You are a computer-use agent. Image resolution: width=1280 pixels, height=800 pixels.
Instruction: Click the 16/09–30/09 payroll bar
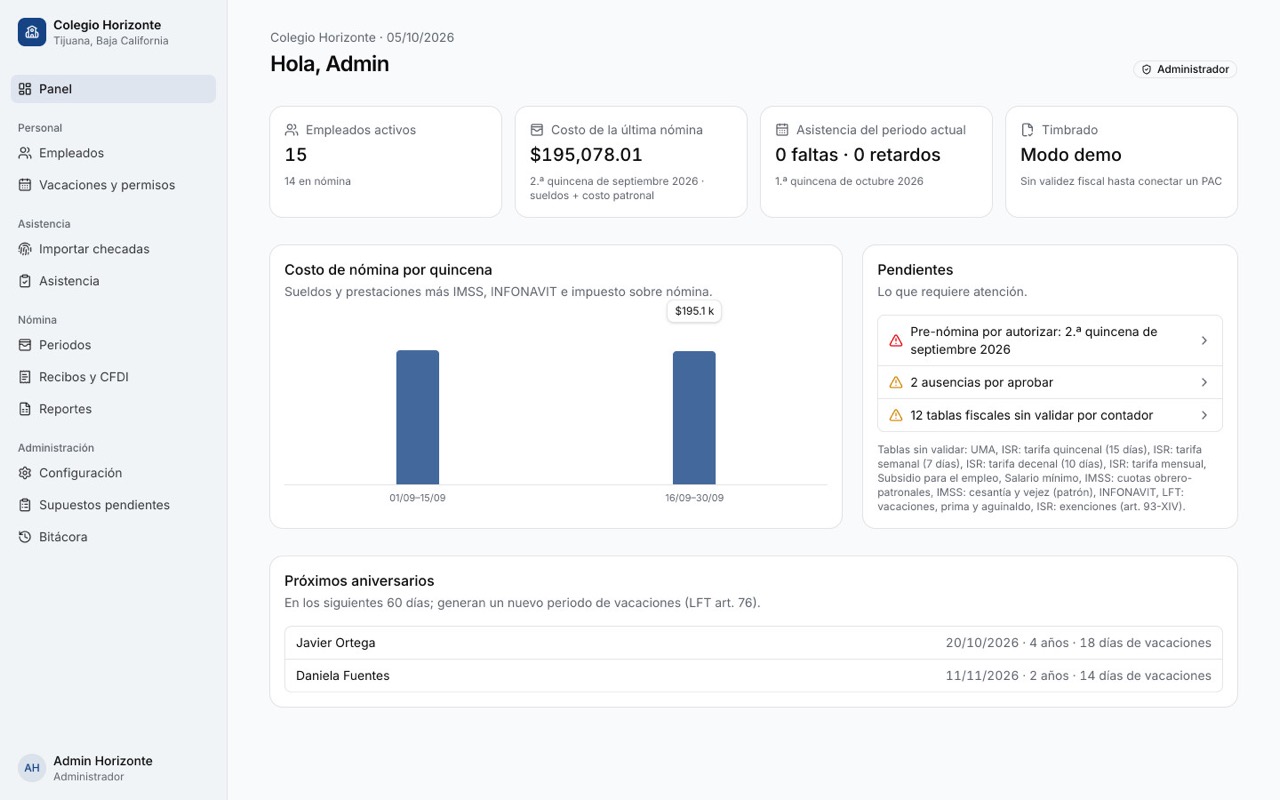pos(694,418)
